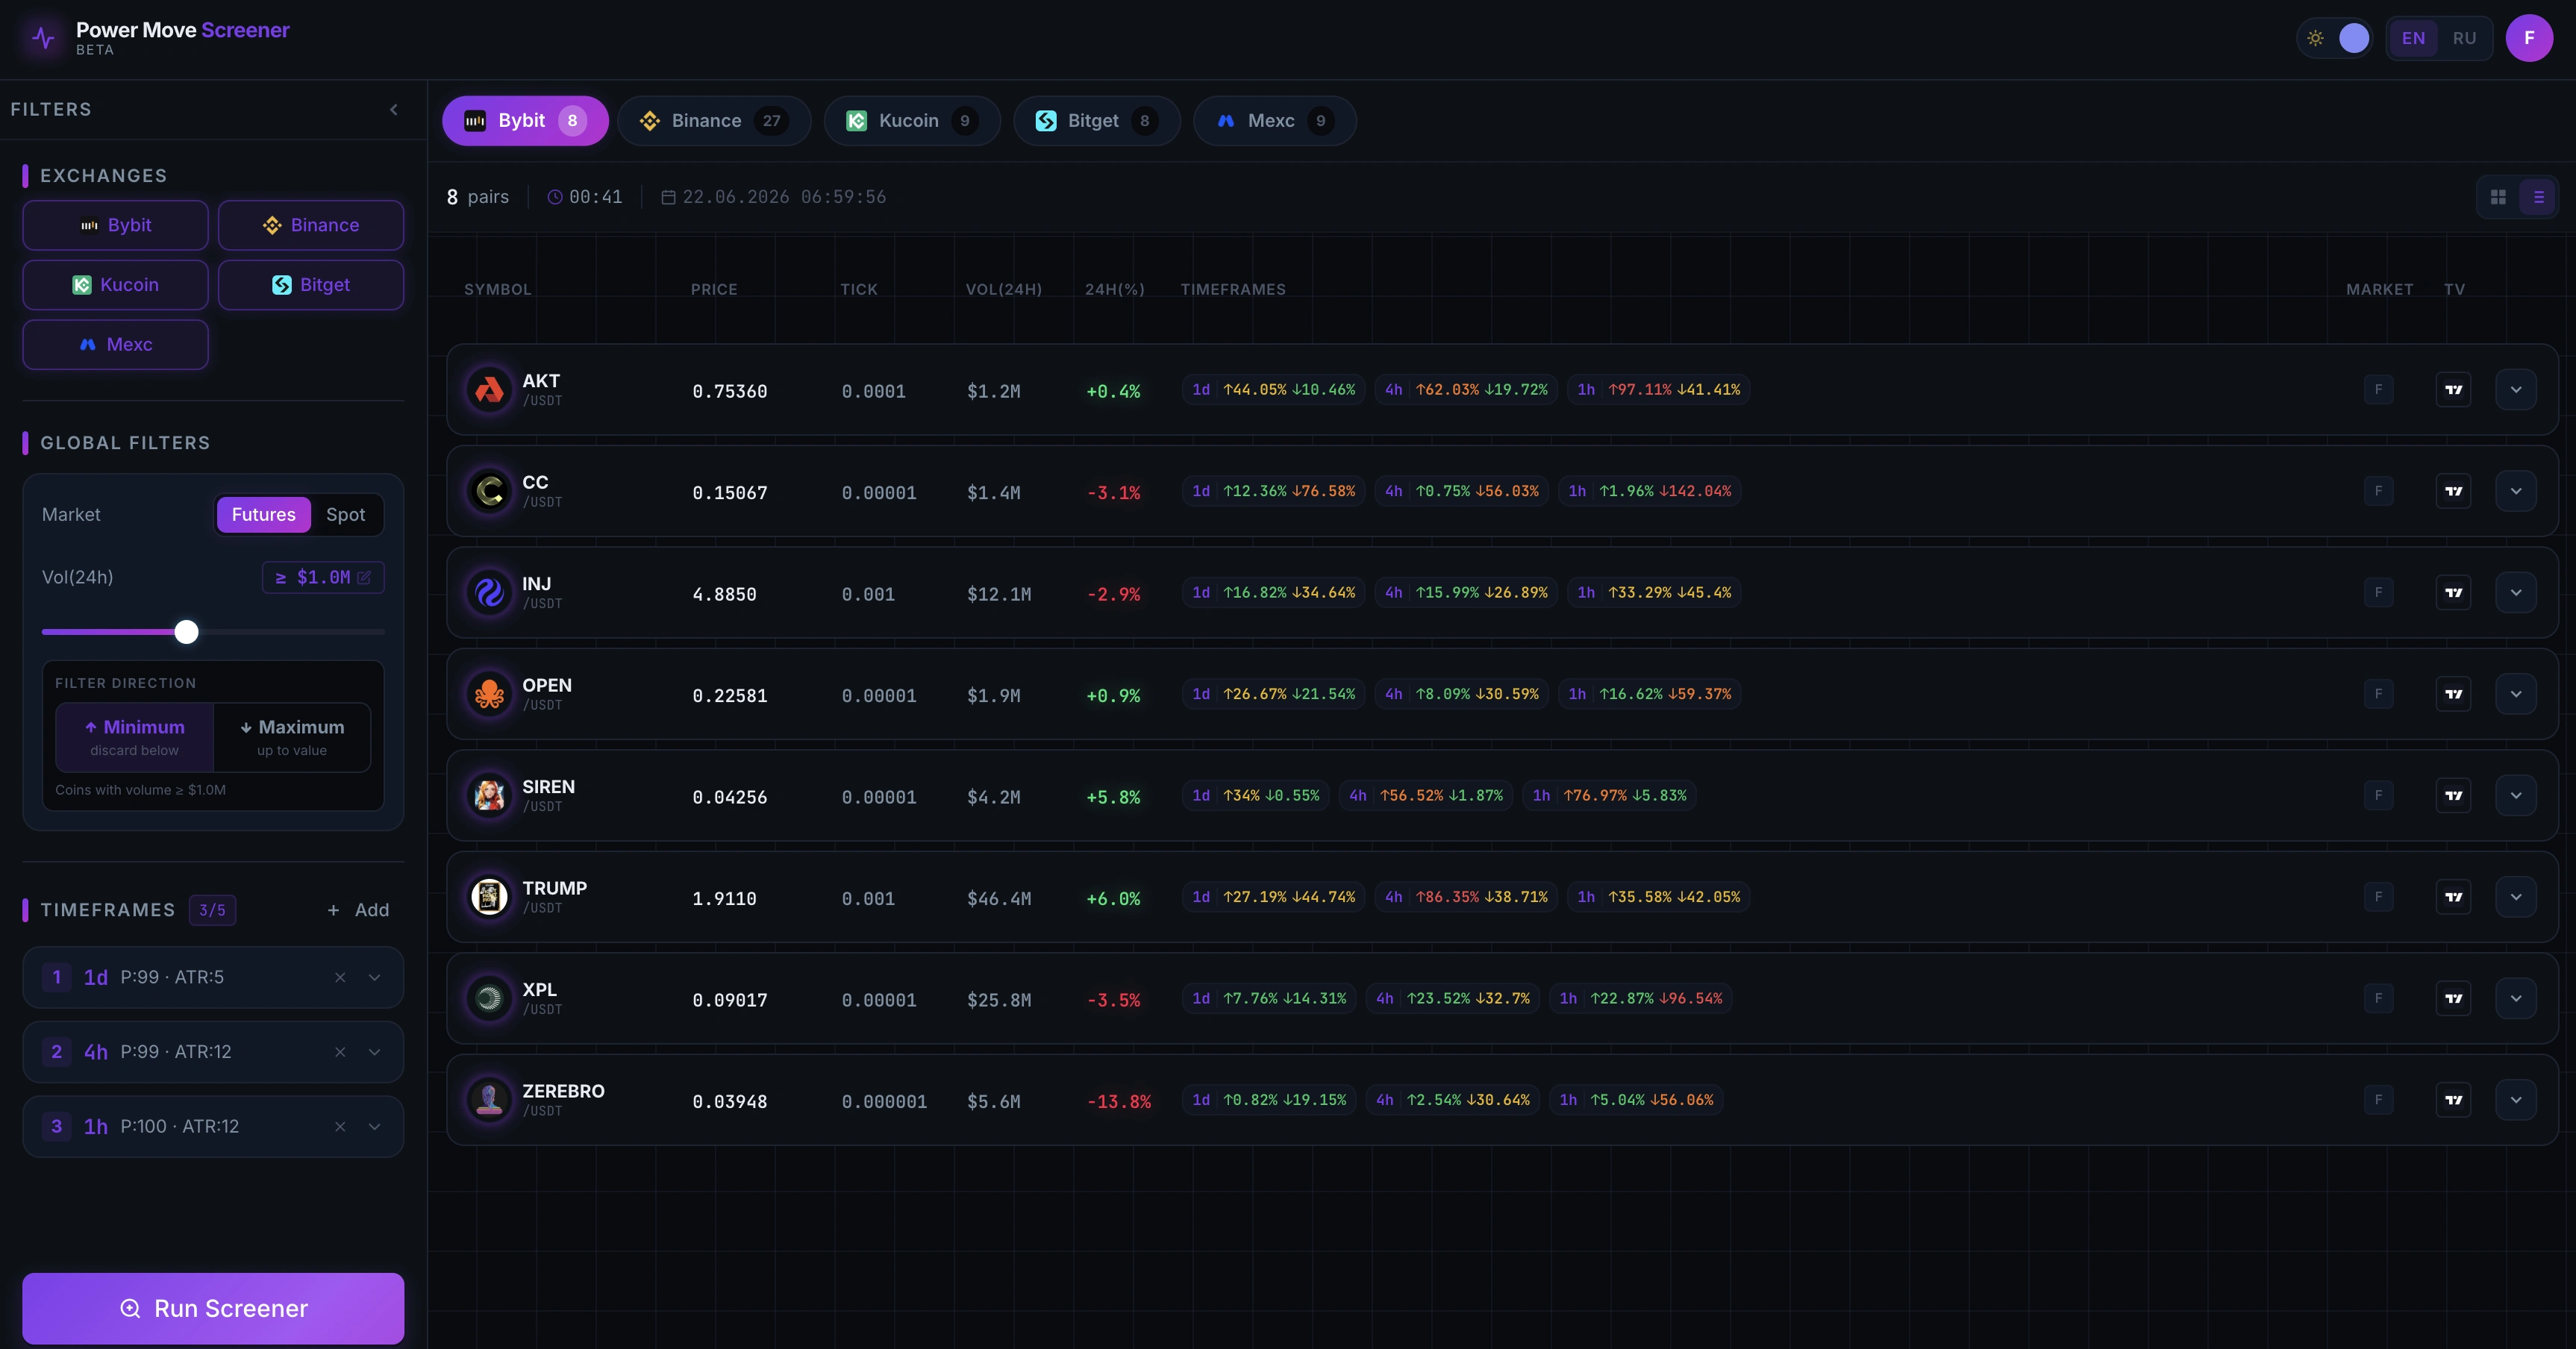Expand the 1h timeframe settings
Screen dimensions: 2576x1349
pos(375,1127)
